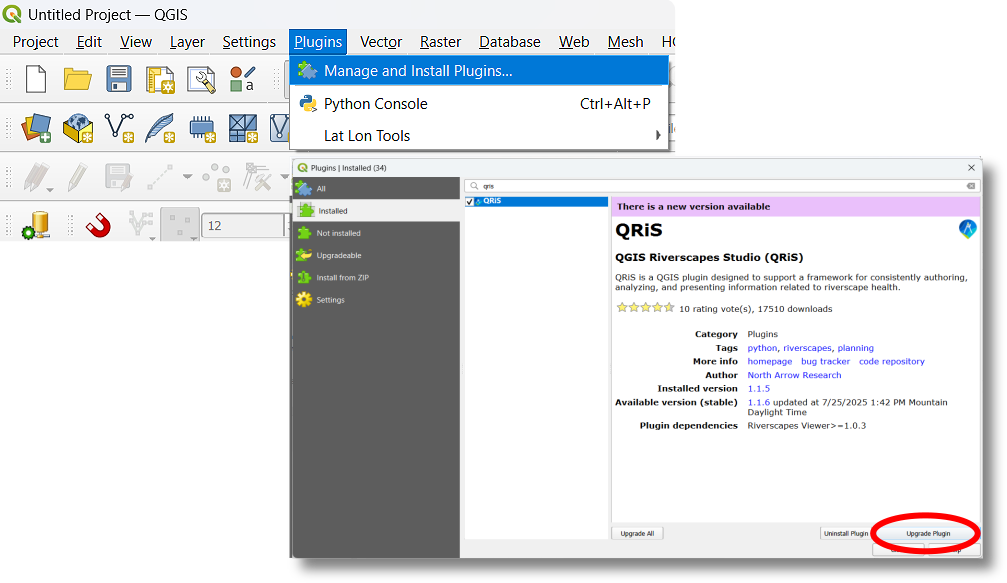Open the Project menu
This screenshot has width=1007, height=583.
click(35, 42)
